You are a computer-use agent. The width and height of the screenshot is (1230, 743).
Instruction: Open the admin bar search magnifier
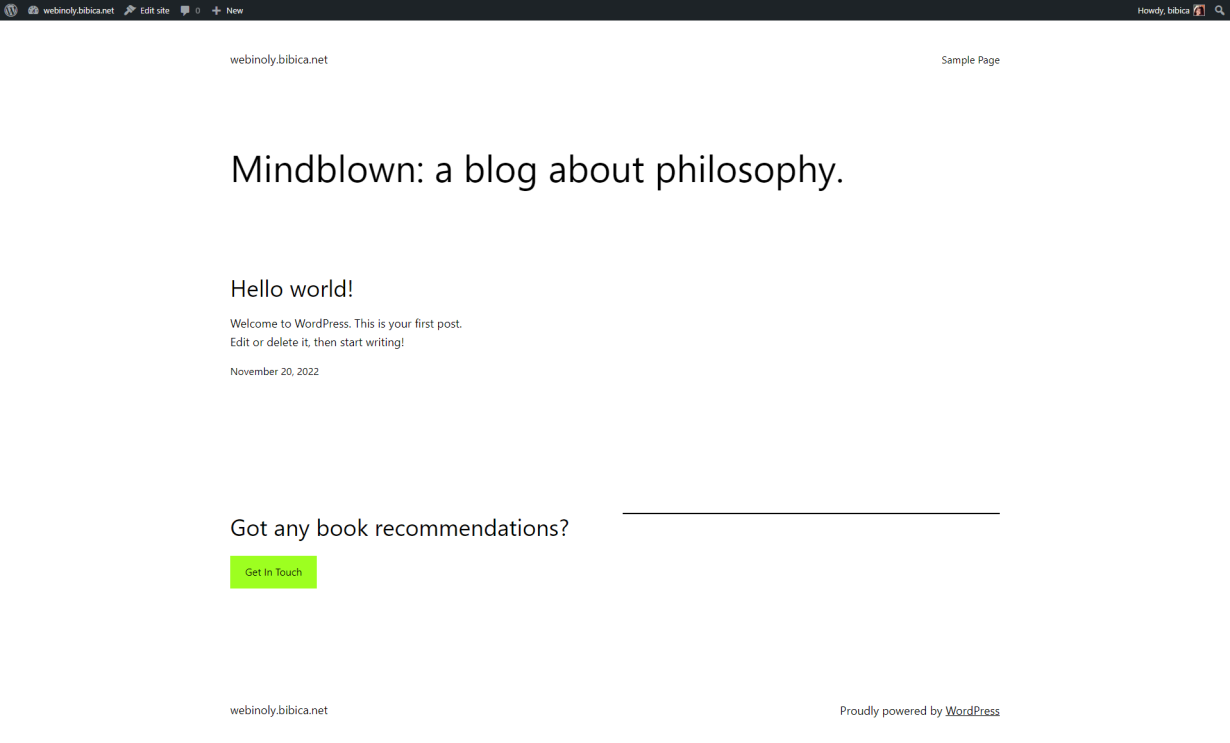coord(1219,10)
